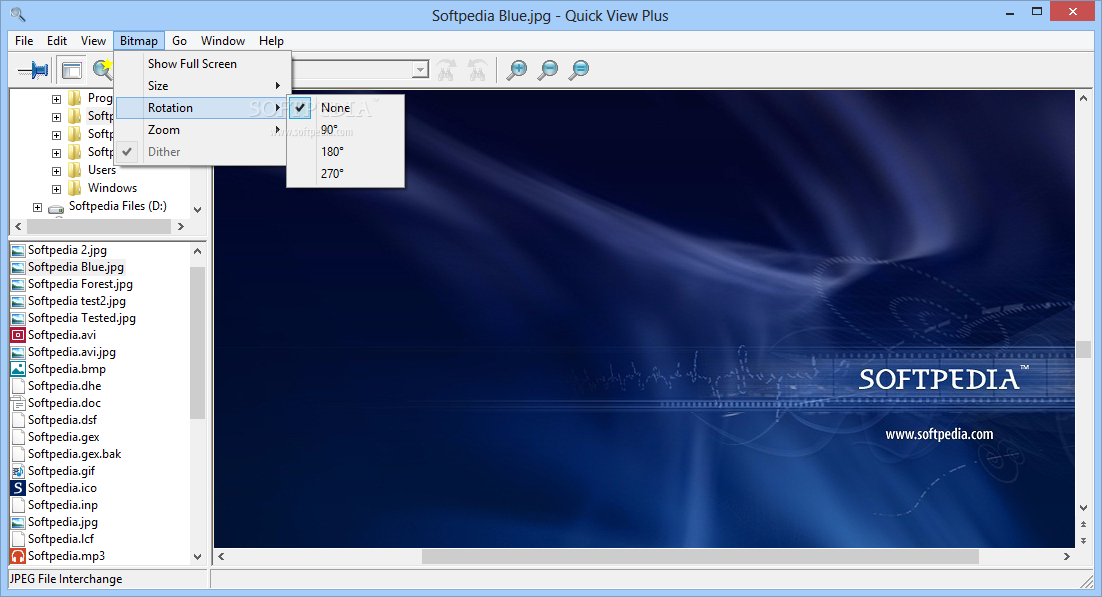Select Softpedia Tested.jpg file
The image size is (1102, 597).
[82, 318]
